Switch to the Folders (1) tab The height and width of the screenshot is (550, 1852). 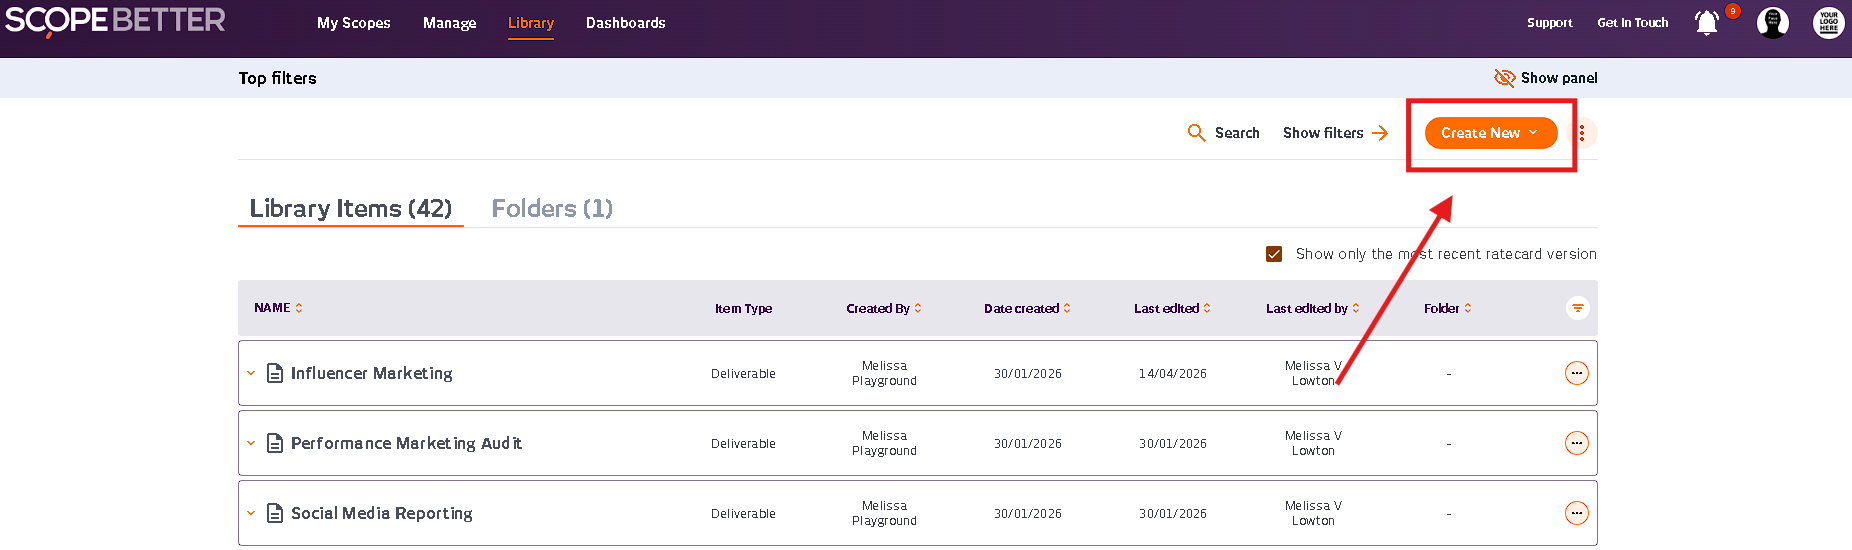tap(552, 208)
